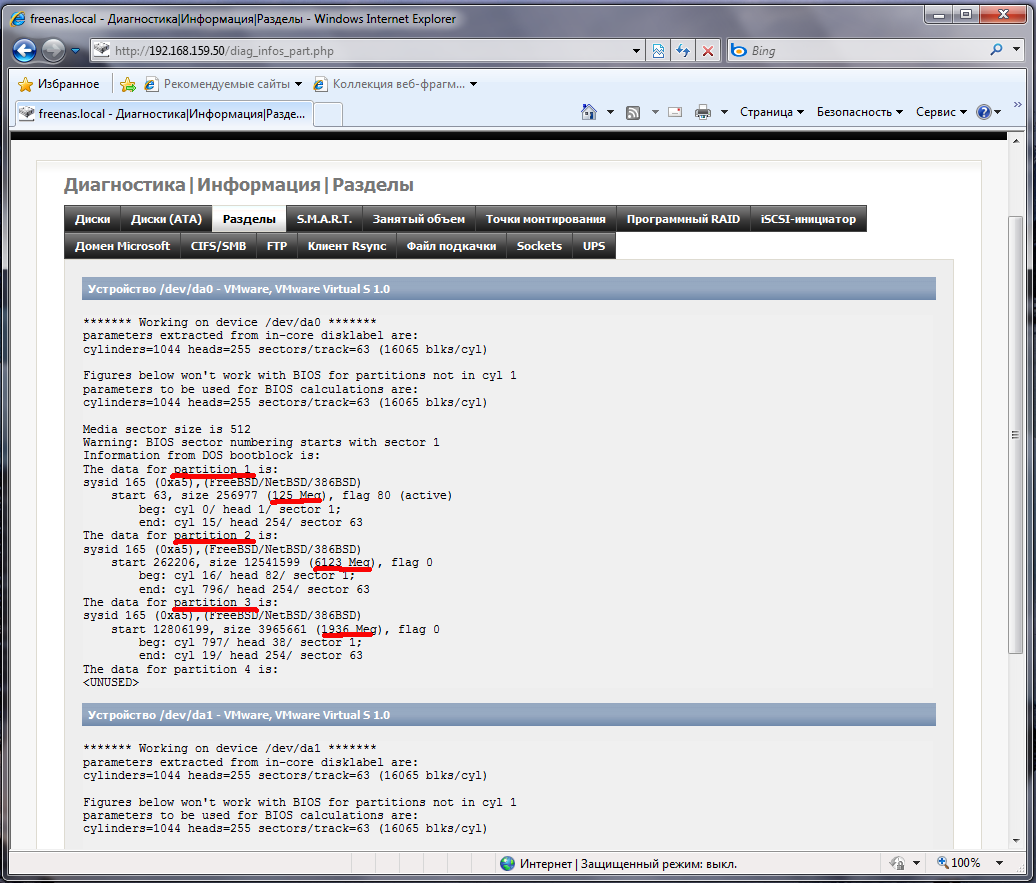The image size is (1036, 883).
Task: Click inside the Bing search field
Action: click(860, 51)
